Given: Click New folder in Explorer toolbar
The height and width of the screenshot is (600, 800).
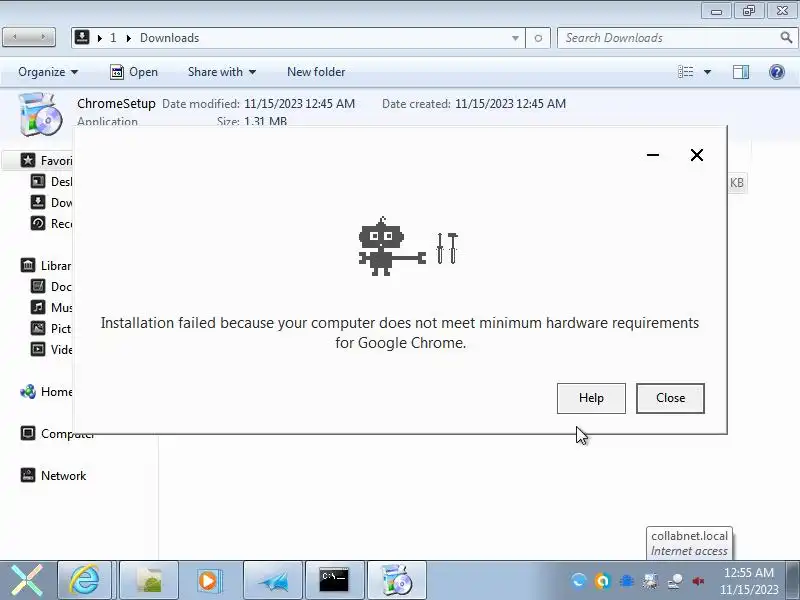Looking at the screenshot, I should [316, 72].
